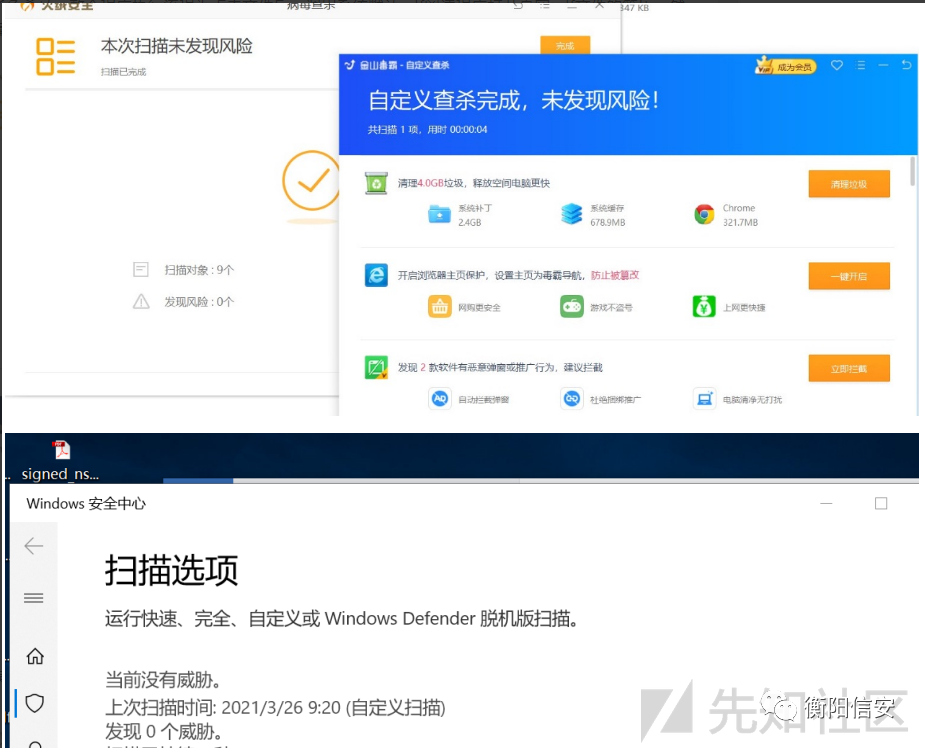The image size is (925, 748).
Task: Click the orange checkmark circle in Huorong
Action: 311,181
